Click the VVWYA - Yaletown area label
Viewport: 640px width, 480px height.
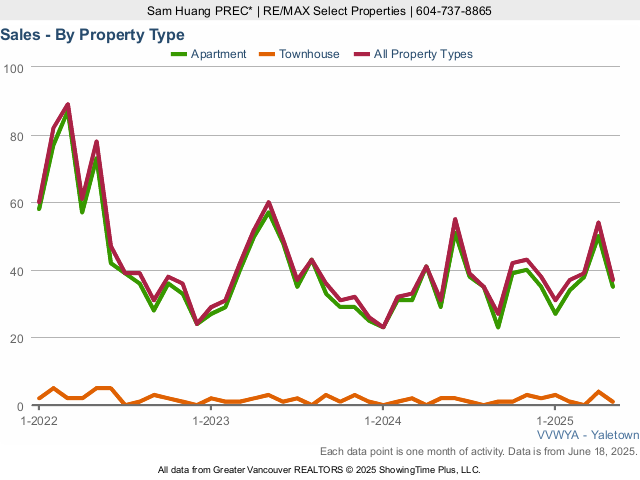pos(588,435)
